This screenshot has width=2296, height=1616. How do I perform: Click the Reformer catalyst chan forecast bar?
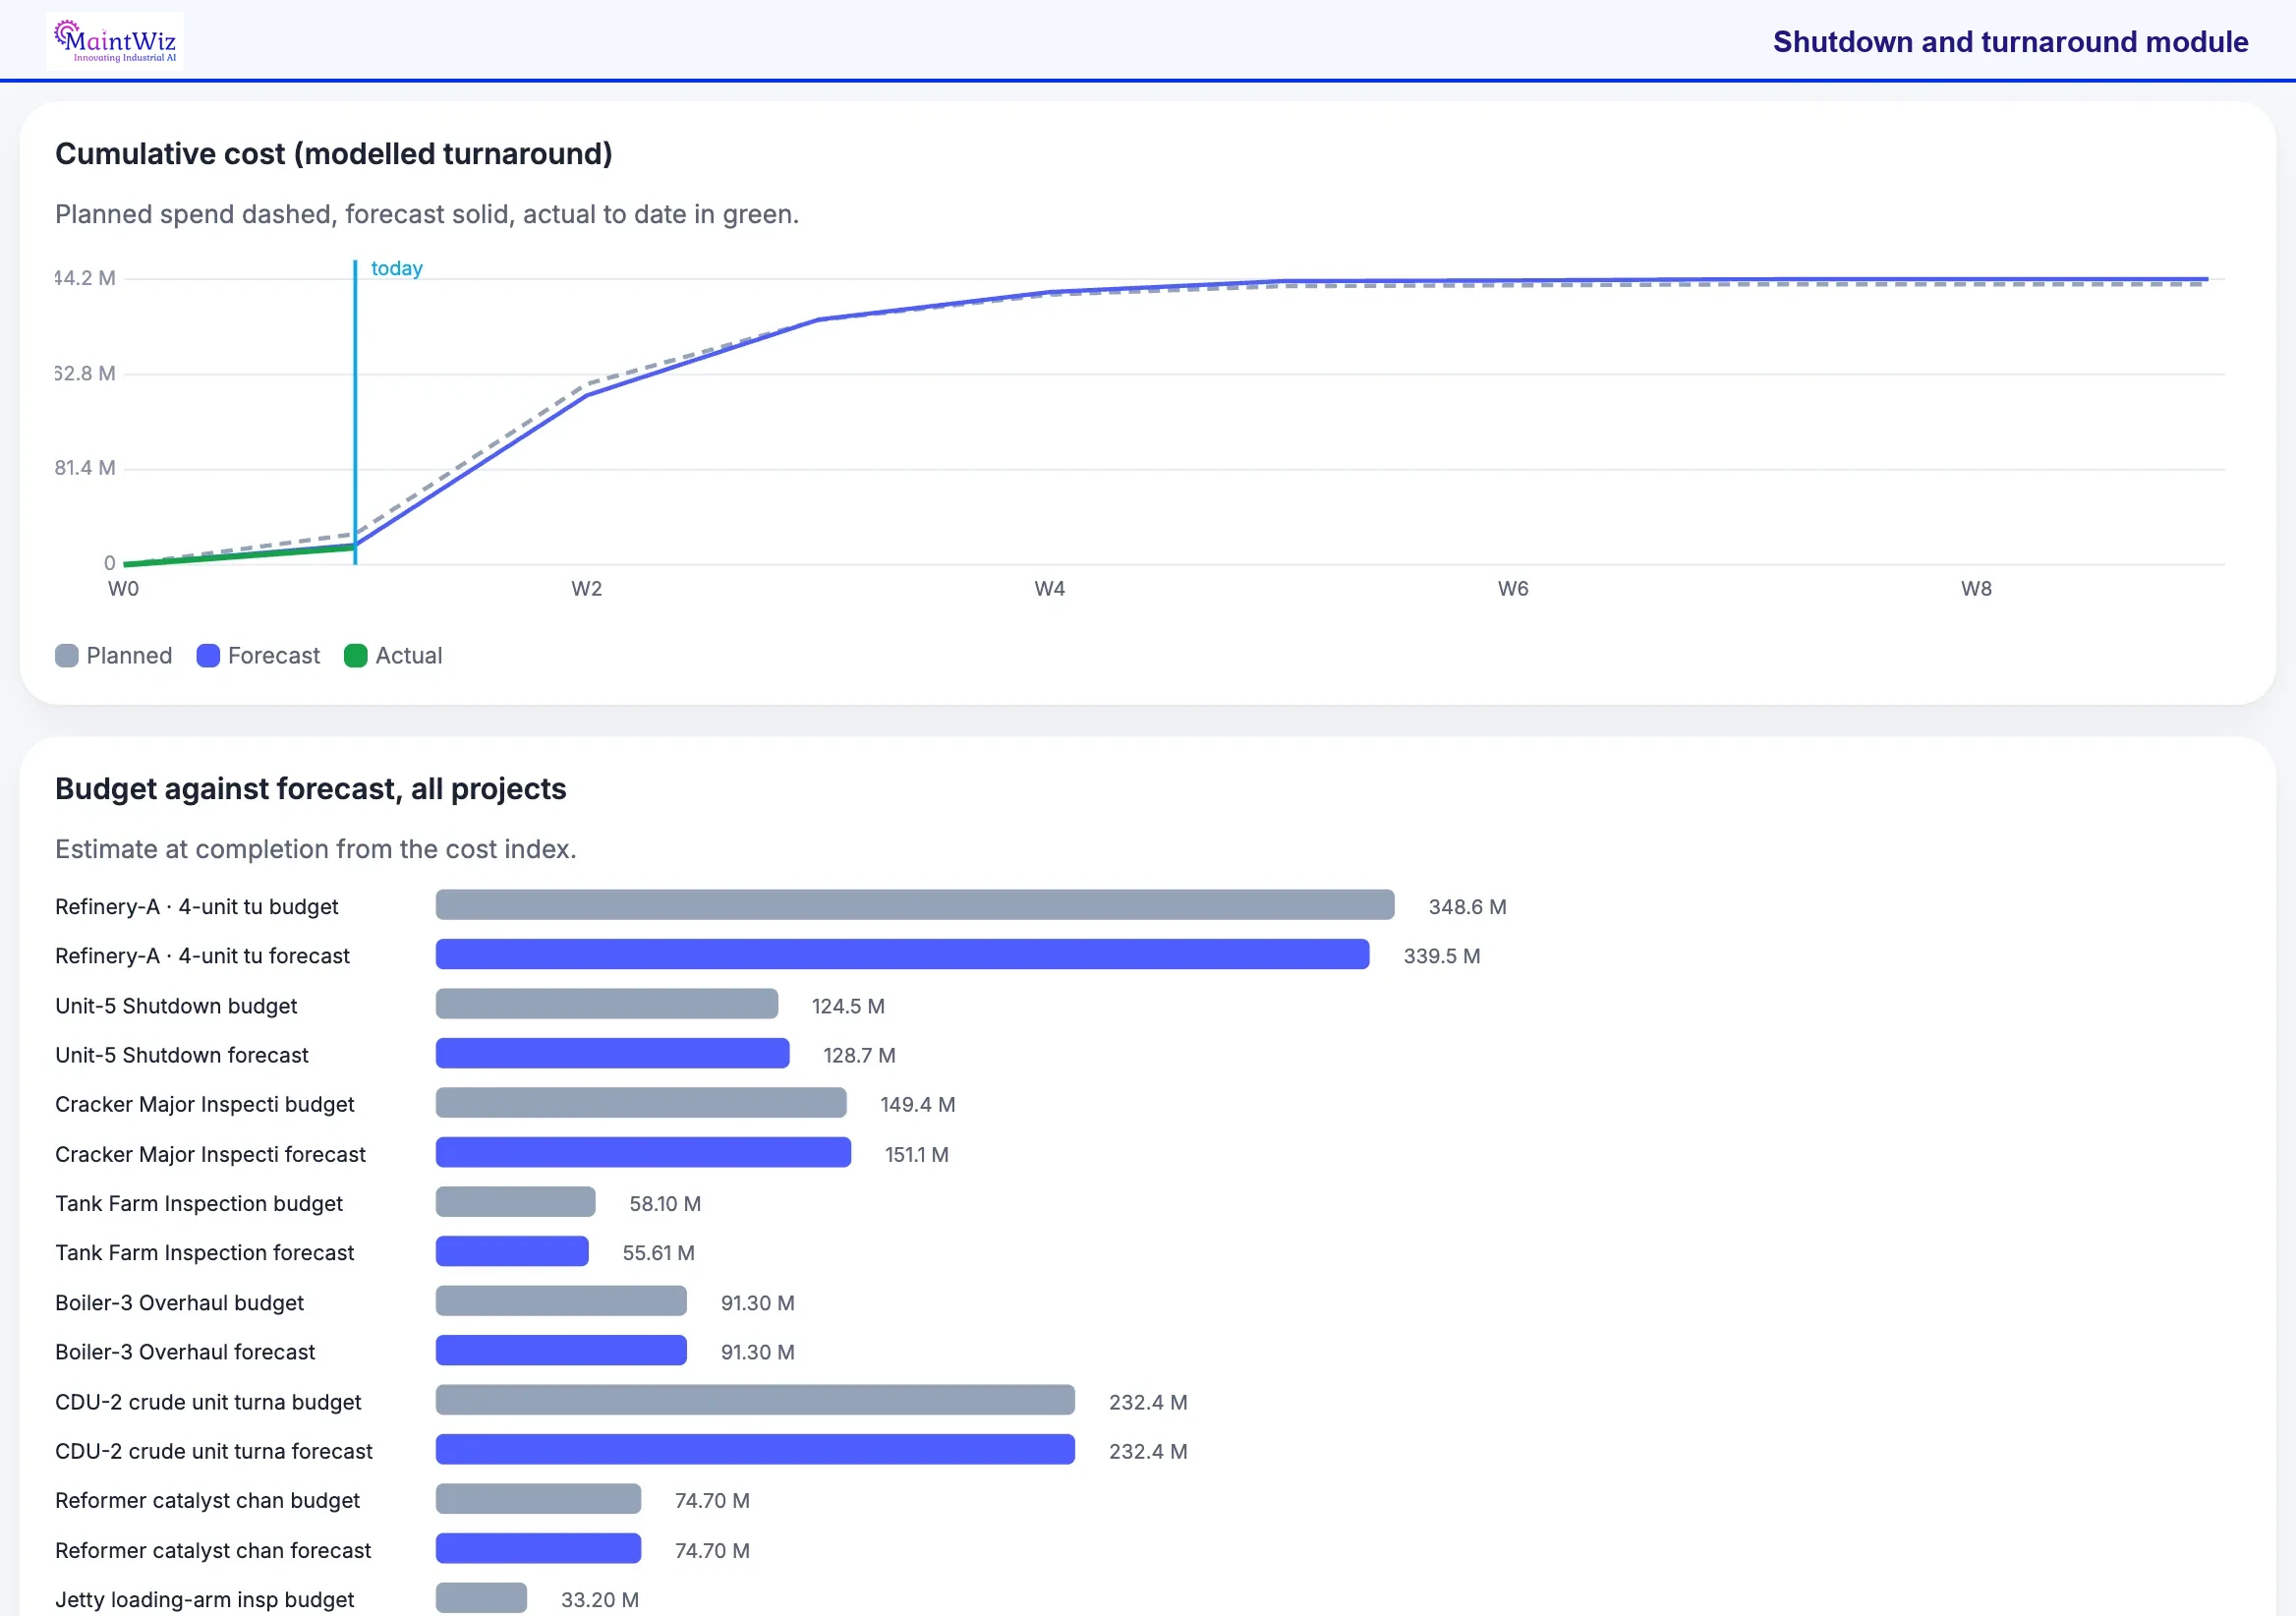point(538,1549)
